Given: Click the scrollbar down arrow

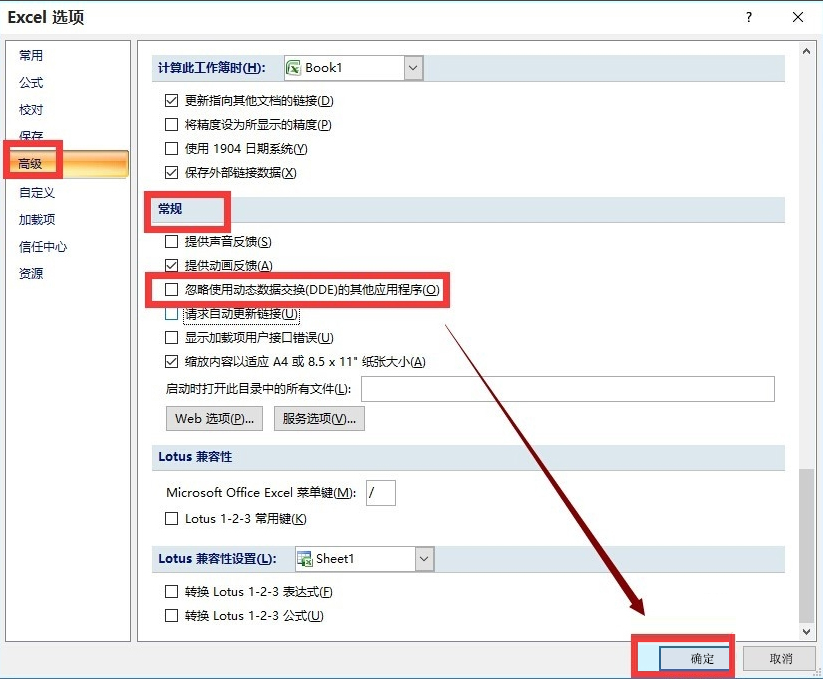Looking at the screenshot, I should coord(805,631).
